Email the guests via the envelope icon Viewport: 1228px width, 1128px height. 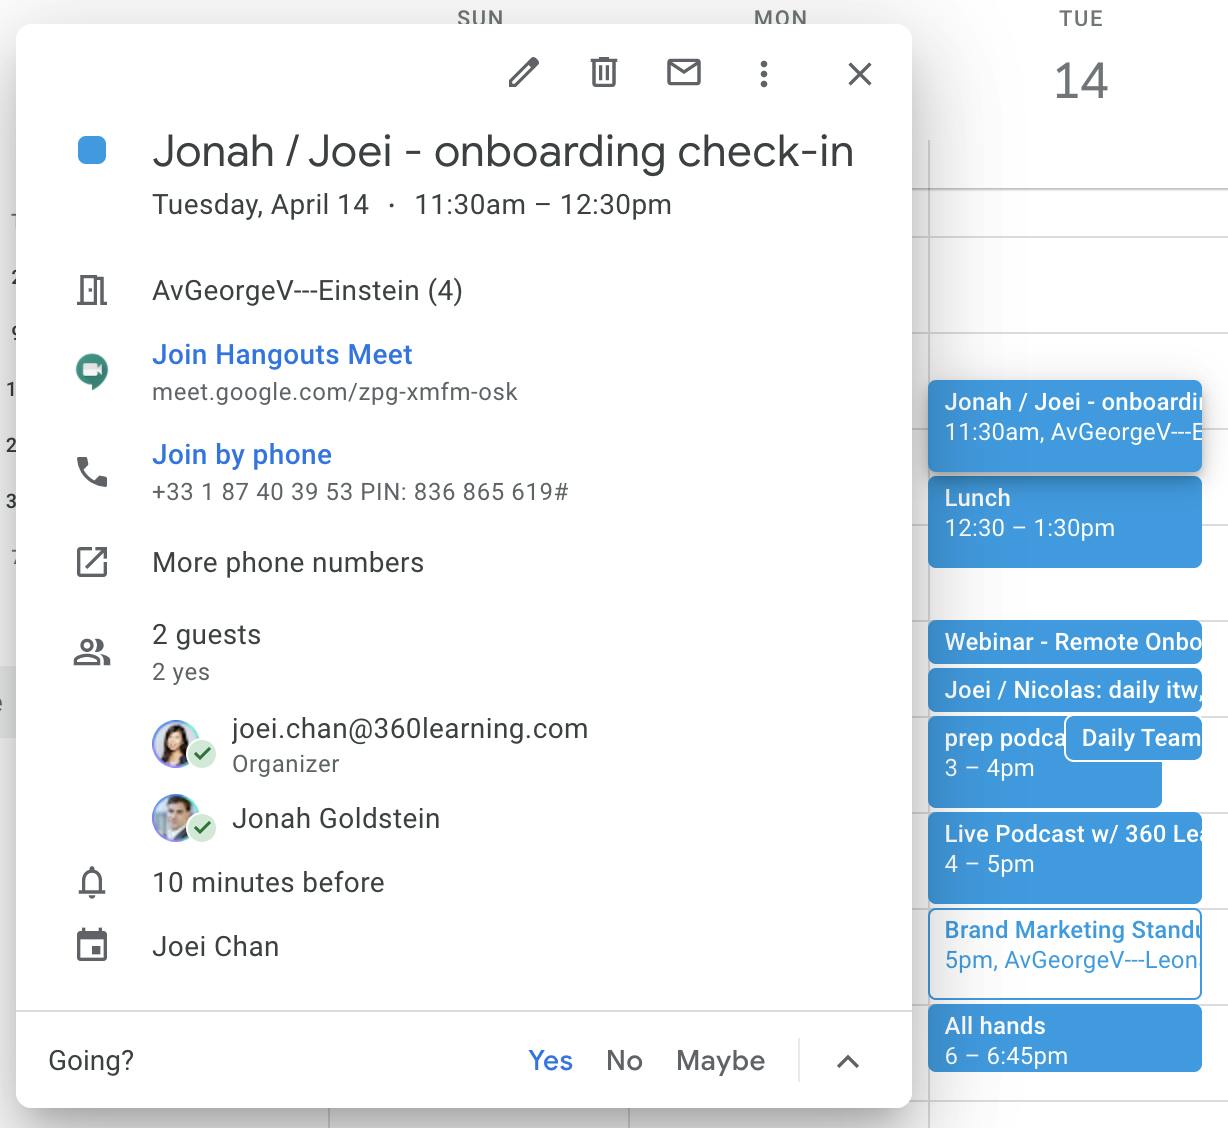[x=684, y=72]
